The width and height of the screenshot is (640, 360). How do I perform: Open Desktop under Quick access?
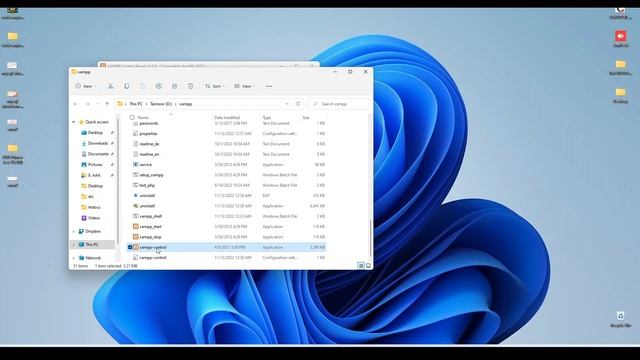[95, 133]
